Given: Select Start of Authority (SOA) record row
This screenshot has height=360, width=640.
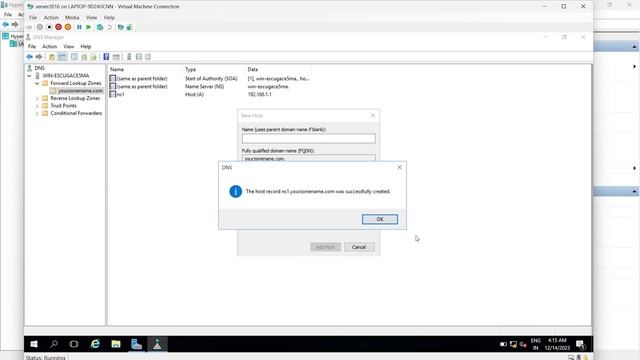Looking at the screenshot, I should 210,78.
